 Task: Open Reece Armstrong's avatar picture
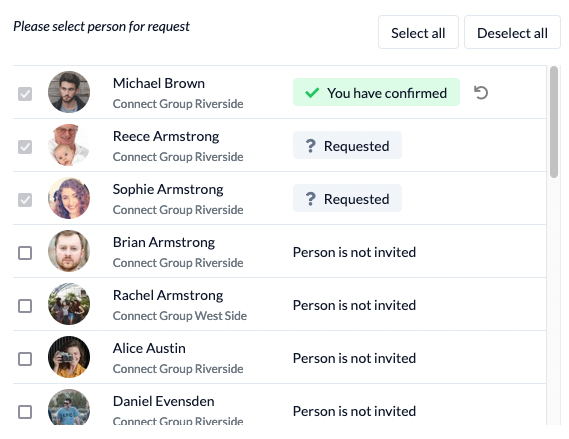[x=69, y=145]
